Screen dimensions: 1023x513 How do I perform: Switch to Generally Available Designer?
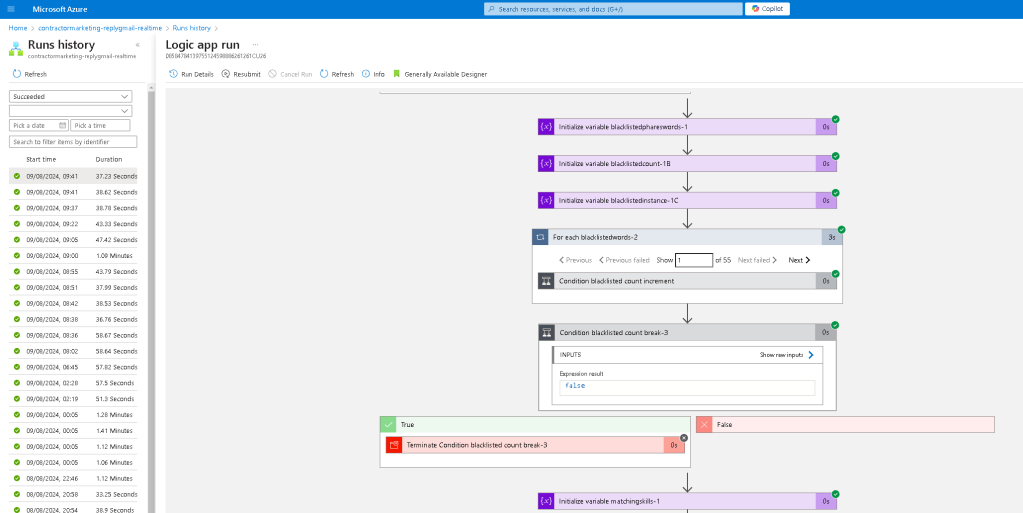tap(440, 74)
